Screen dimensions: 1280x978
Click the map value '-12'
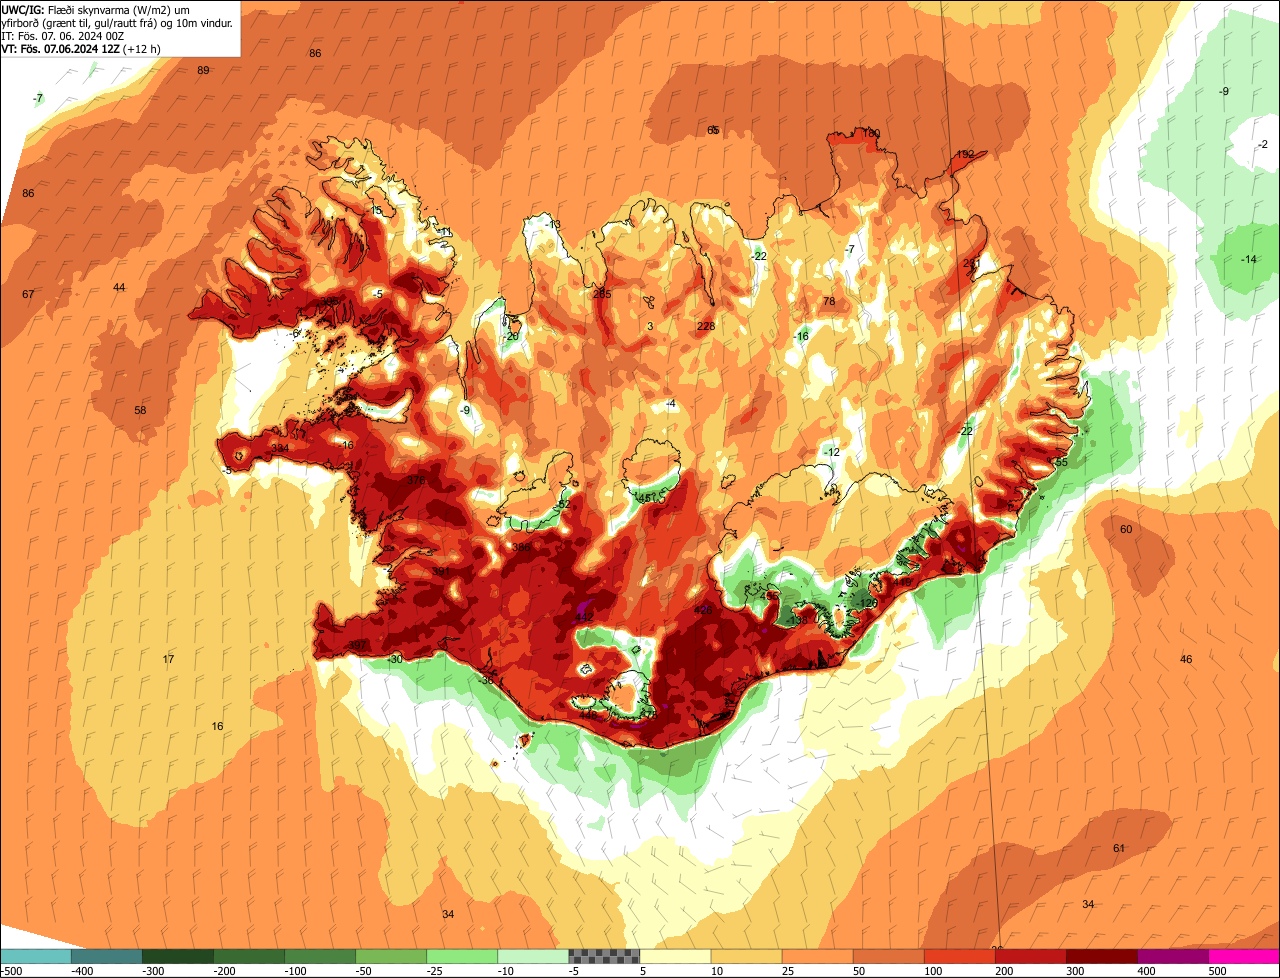832,453
